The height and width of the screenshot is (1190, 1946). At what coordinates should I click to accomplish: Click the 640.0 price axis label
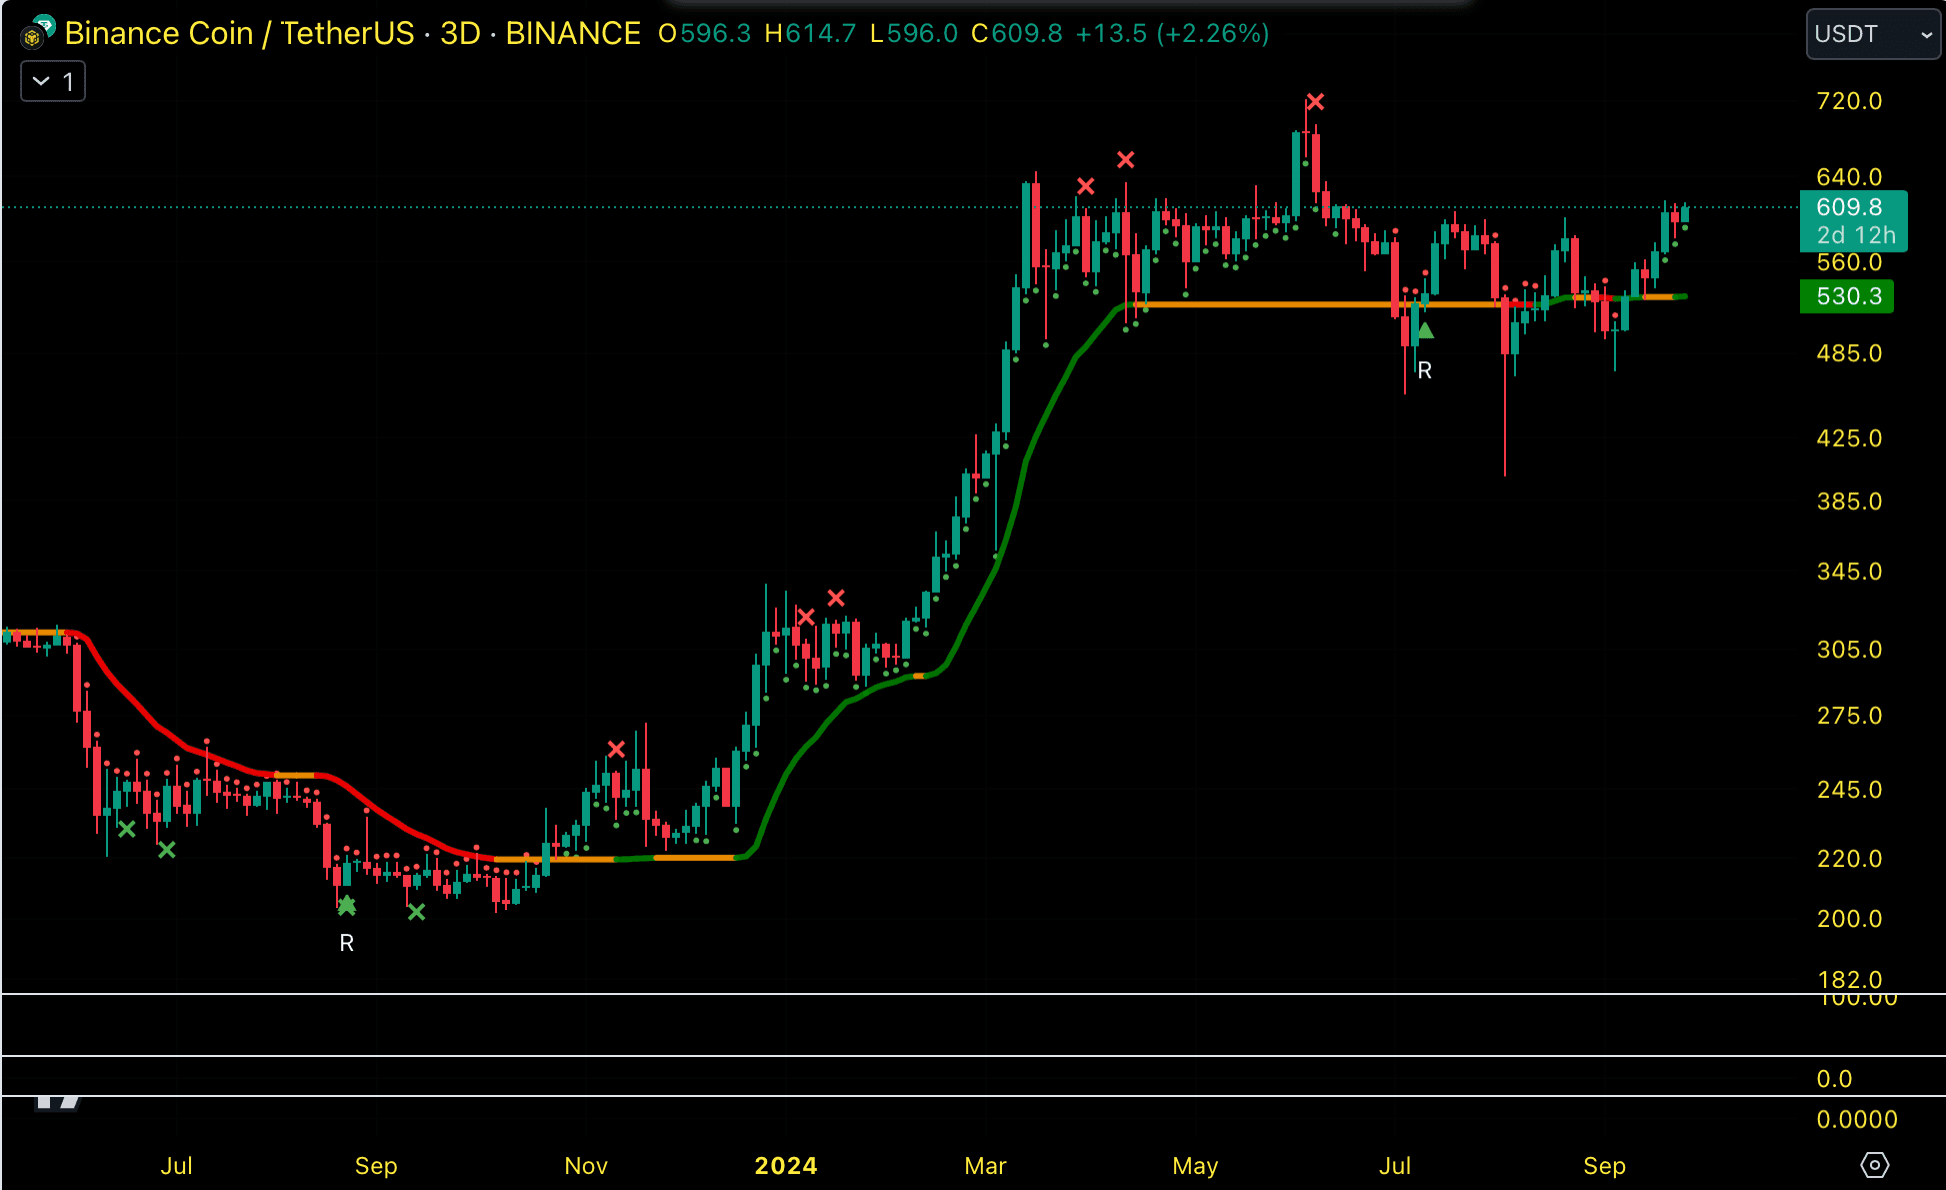(1849, 177)
